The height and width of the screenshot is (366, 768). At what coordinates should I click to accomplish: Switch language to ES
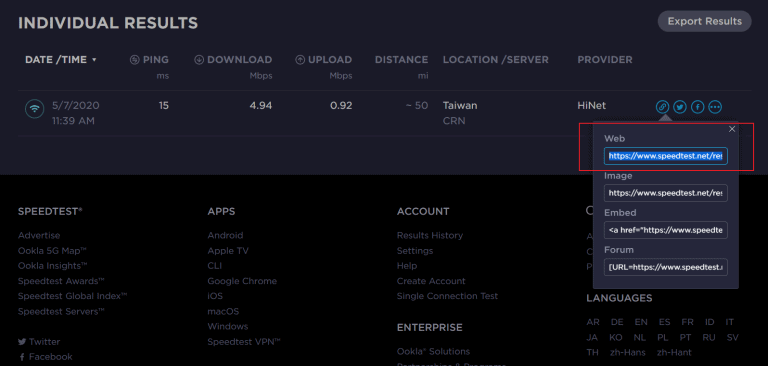pyautogui.click(x=665, y=322)
